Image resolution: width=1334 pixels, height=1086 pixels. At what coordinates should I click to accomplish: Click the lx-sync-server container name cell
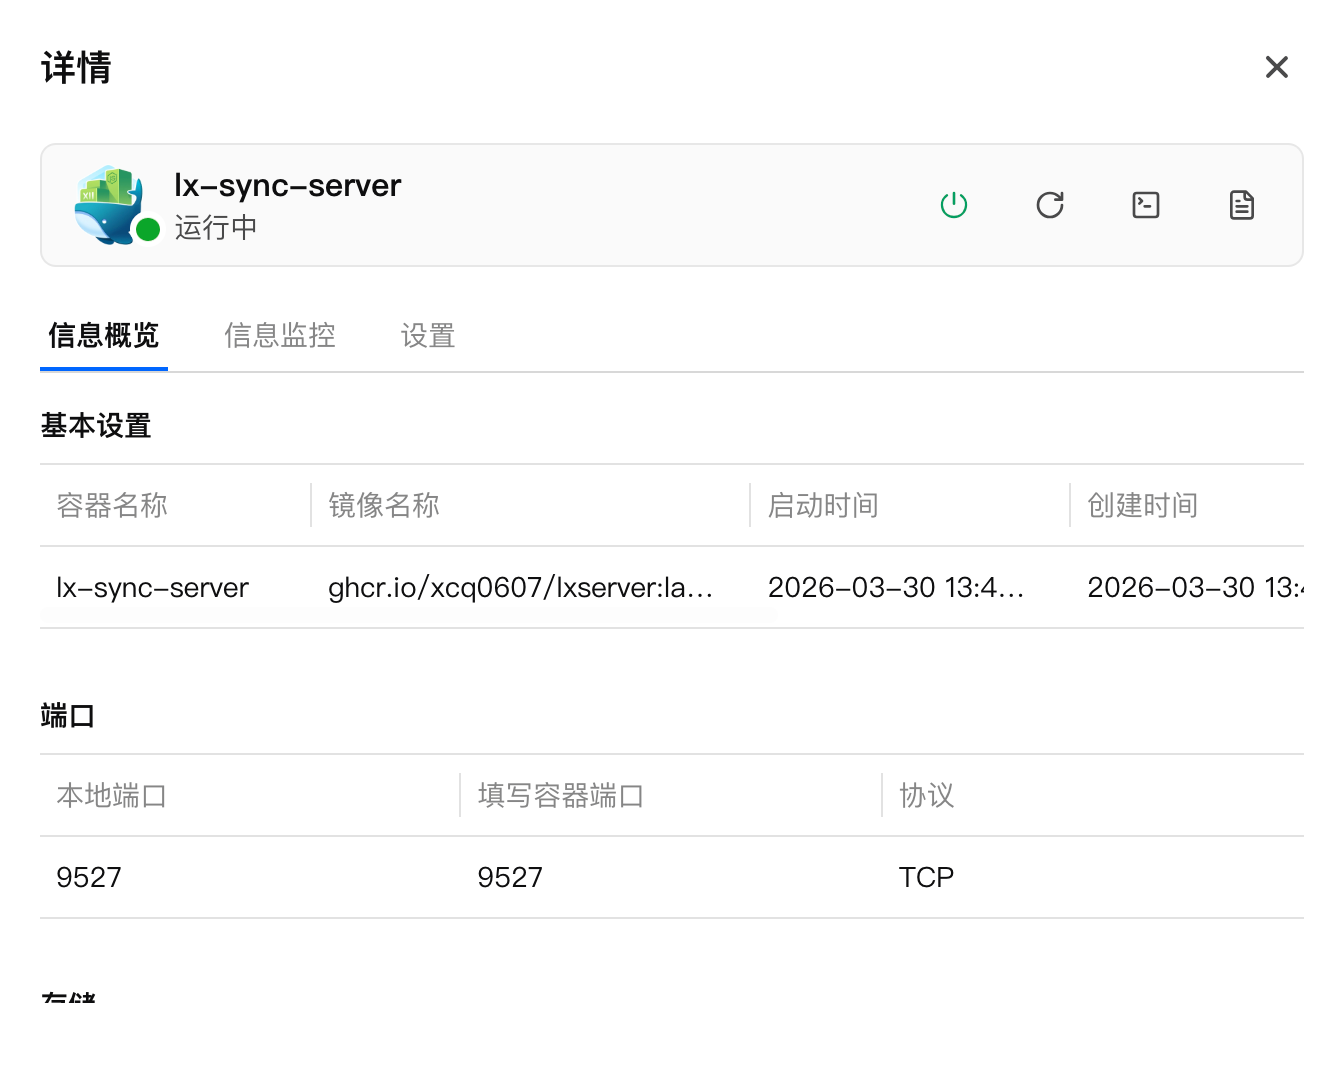click(x=152, y=587)
